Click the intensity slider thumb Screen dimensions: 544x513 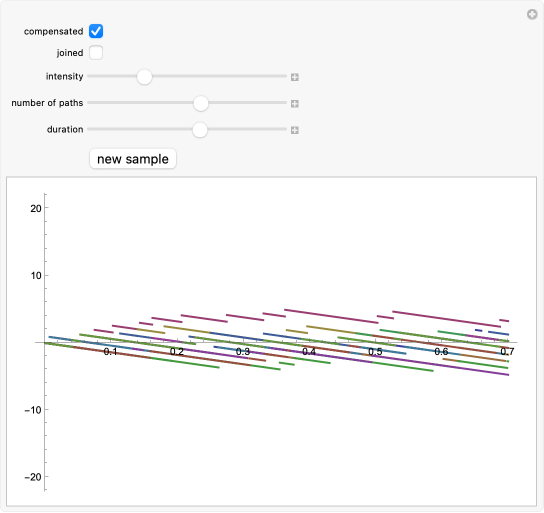pyautogui.click(x=144, y=77)
